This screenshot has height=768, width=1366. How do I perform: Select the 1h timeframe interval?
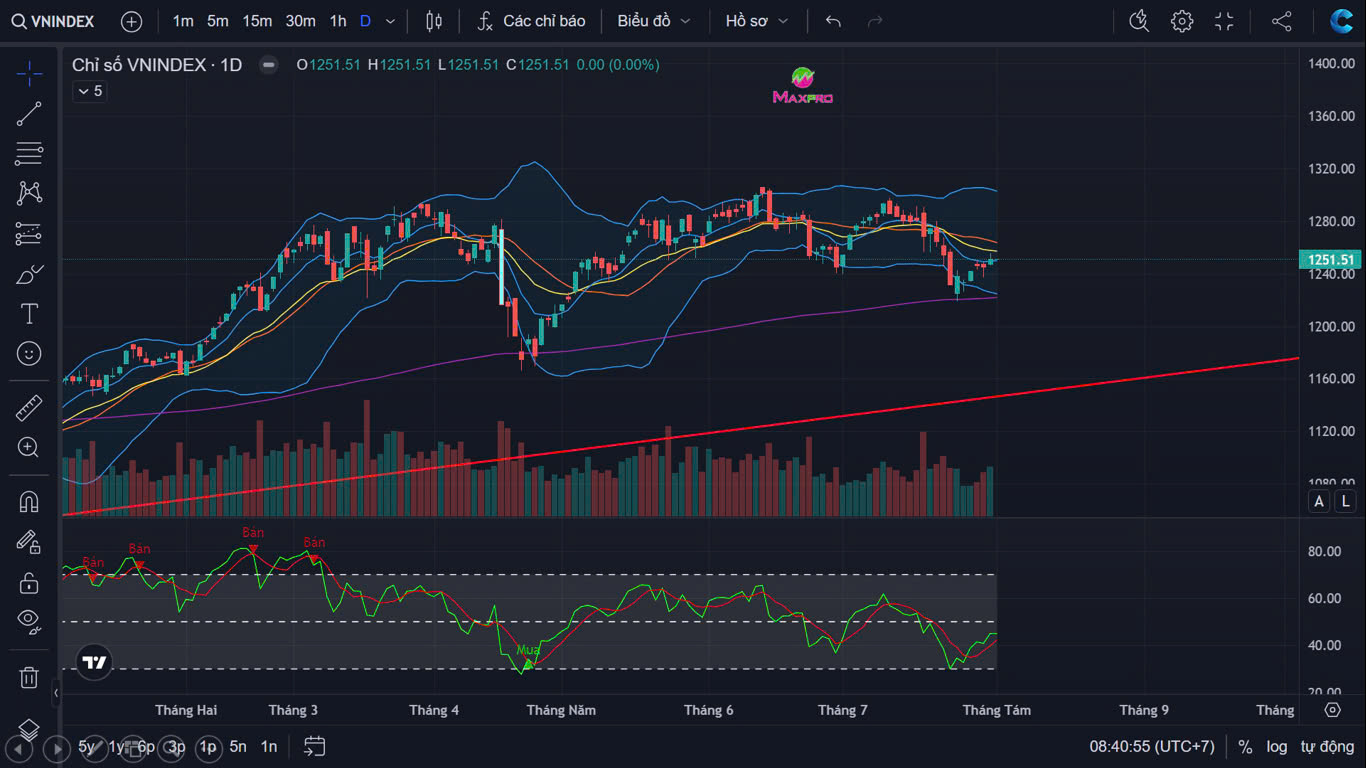pos(338,21)
